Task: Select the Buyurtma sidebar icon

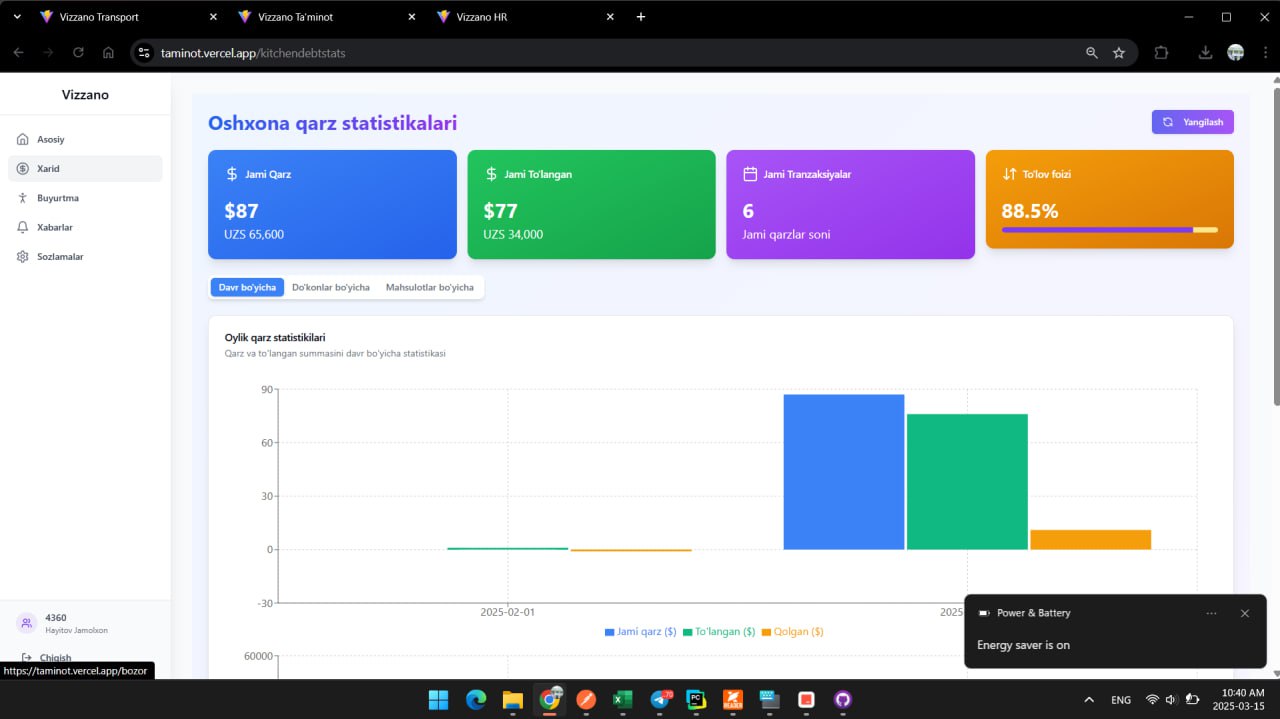Action: pos(23,198)
